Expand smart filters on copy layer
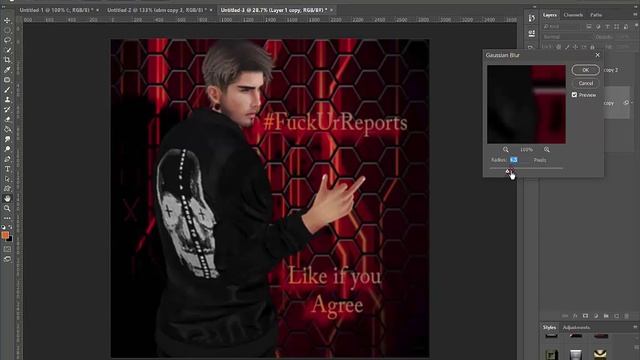 pos(632,103)
